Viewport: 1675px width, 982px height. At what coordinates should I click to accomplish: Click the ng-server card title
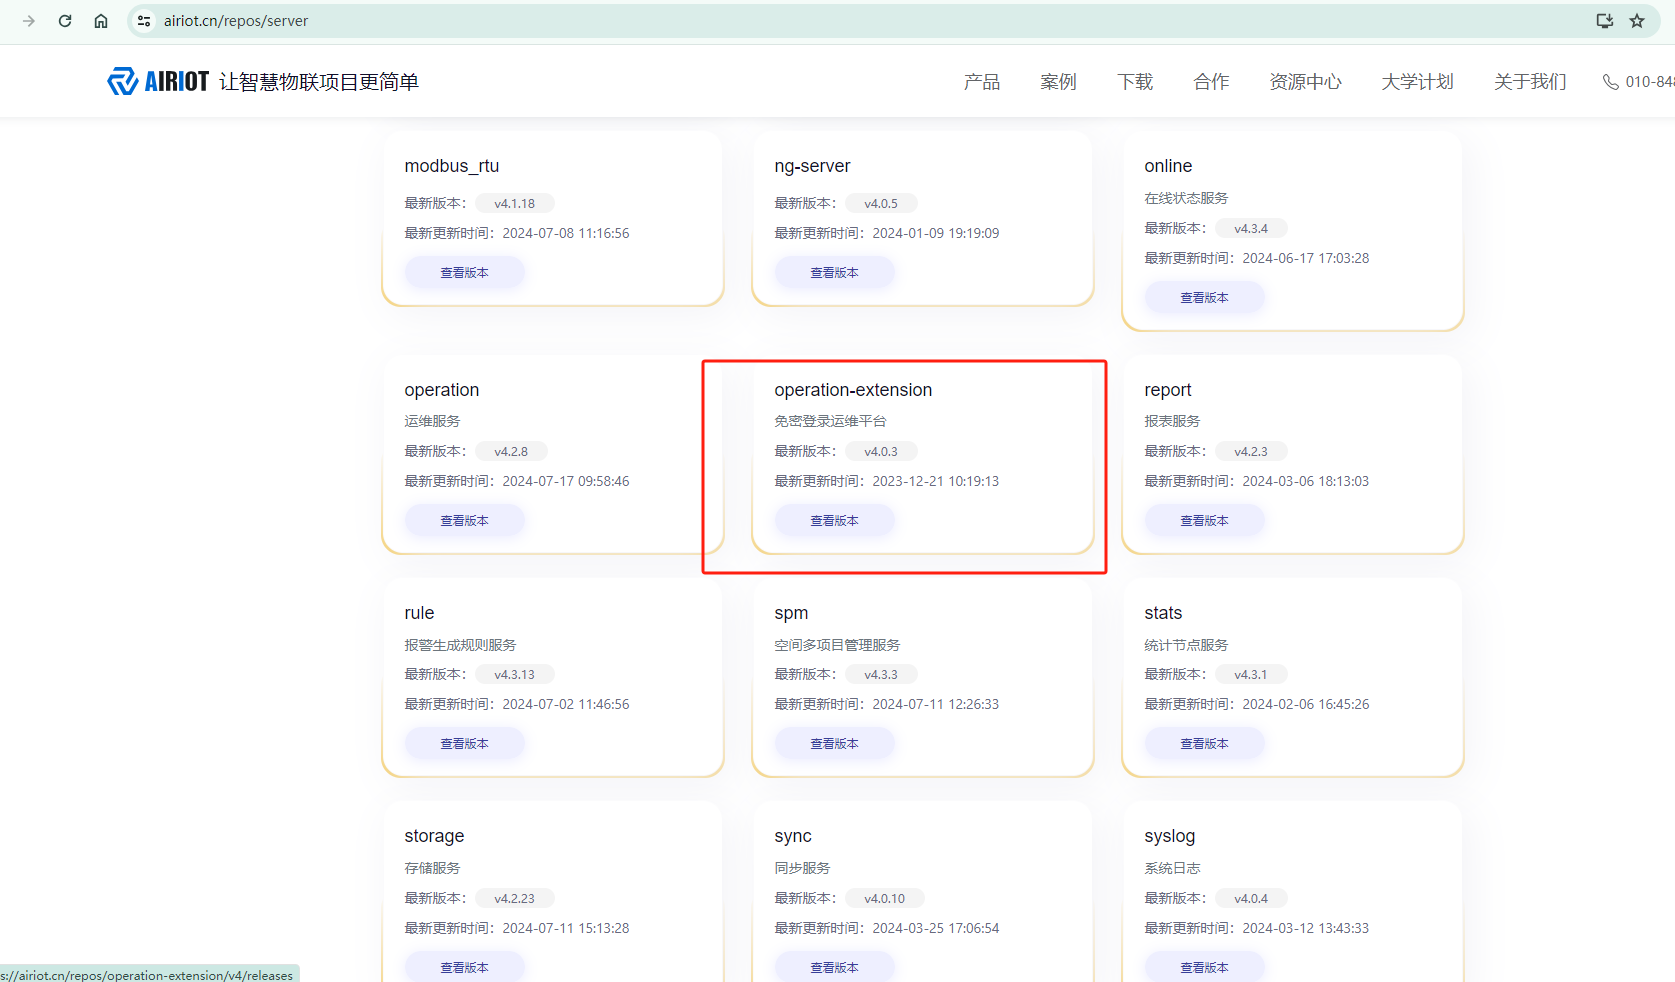click(812, 166)
